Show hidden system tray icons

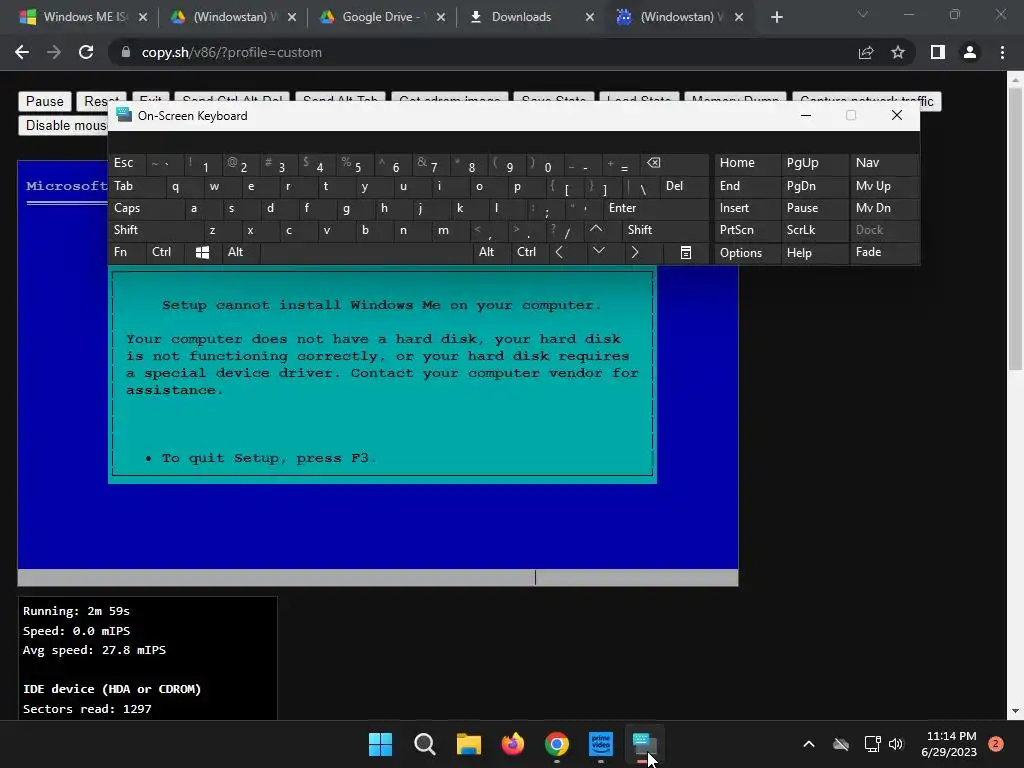pos(808,744)
